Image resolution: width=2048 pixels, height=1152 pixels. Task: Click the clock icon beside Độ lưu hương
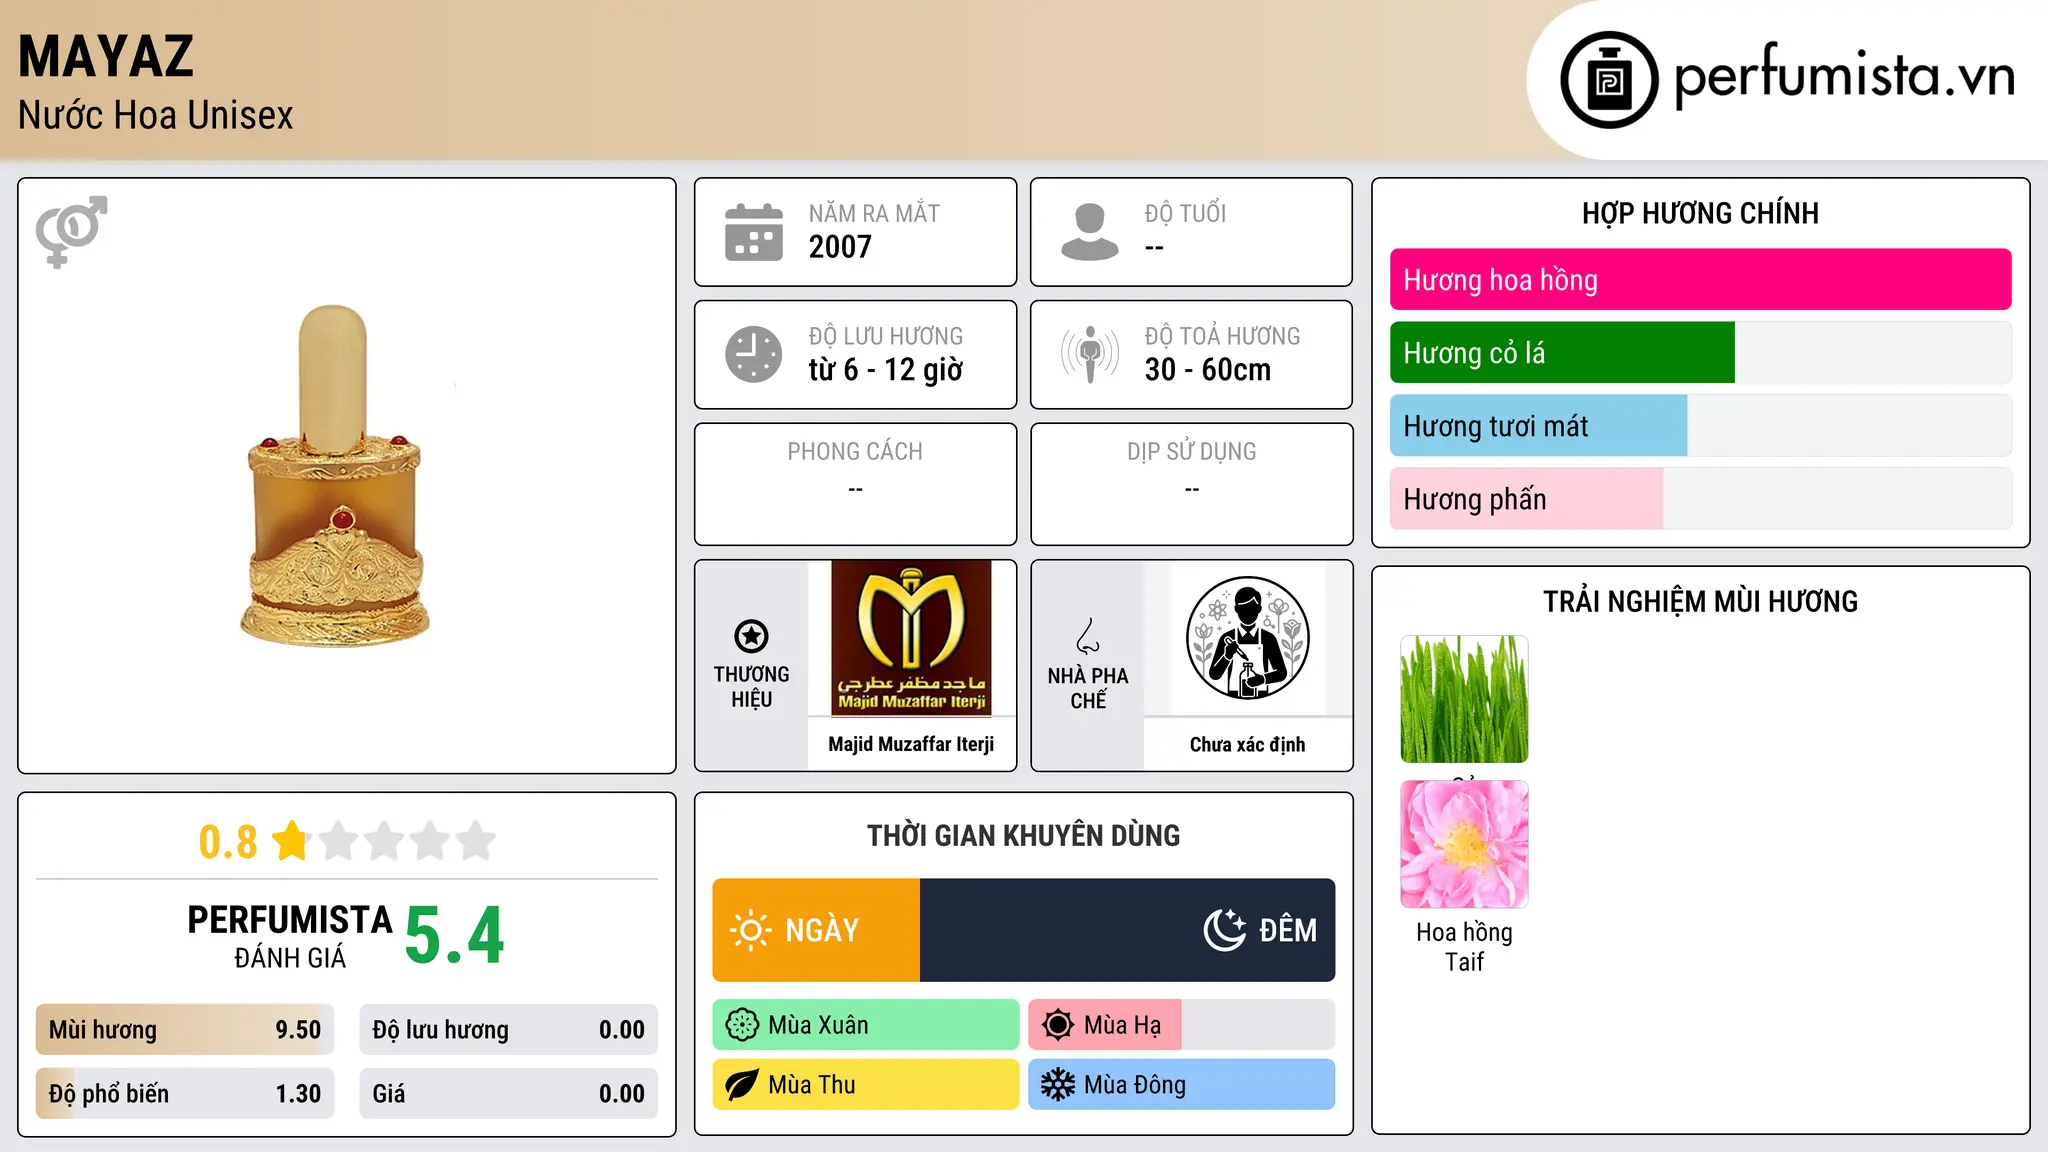(x=754, y=354)
